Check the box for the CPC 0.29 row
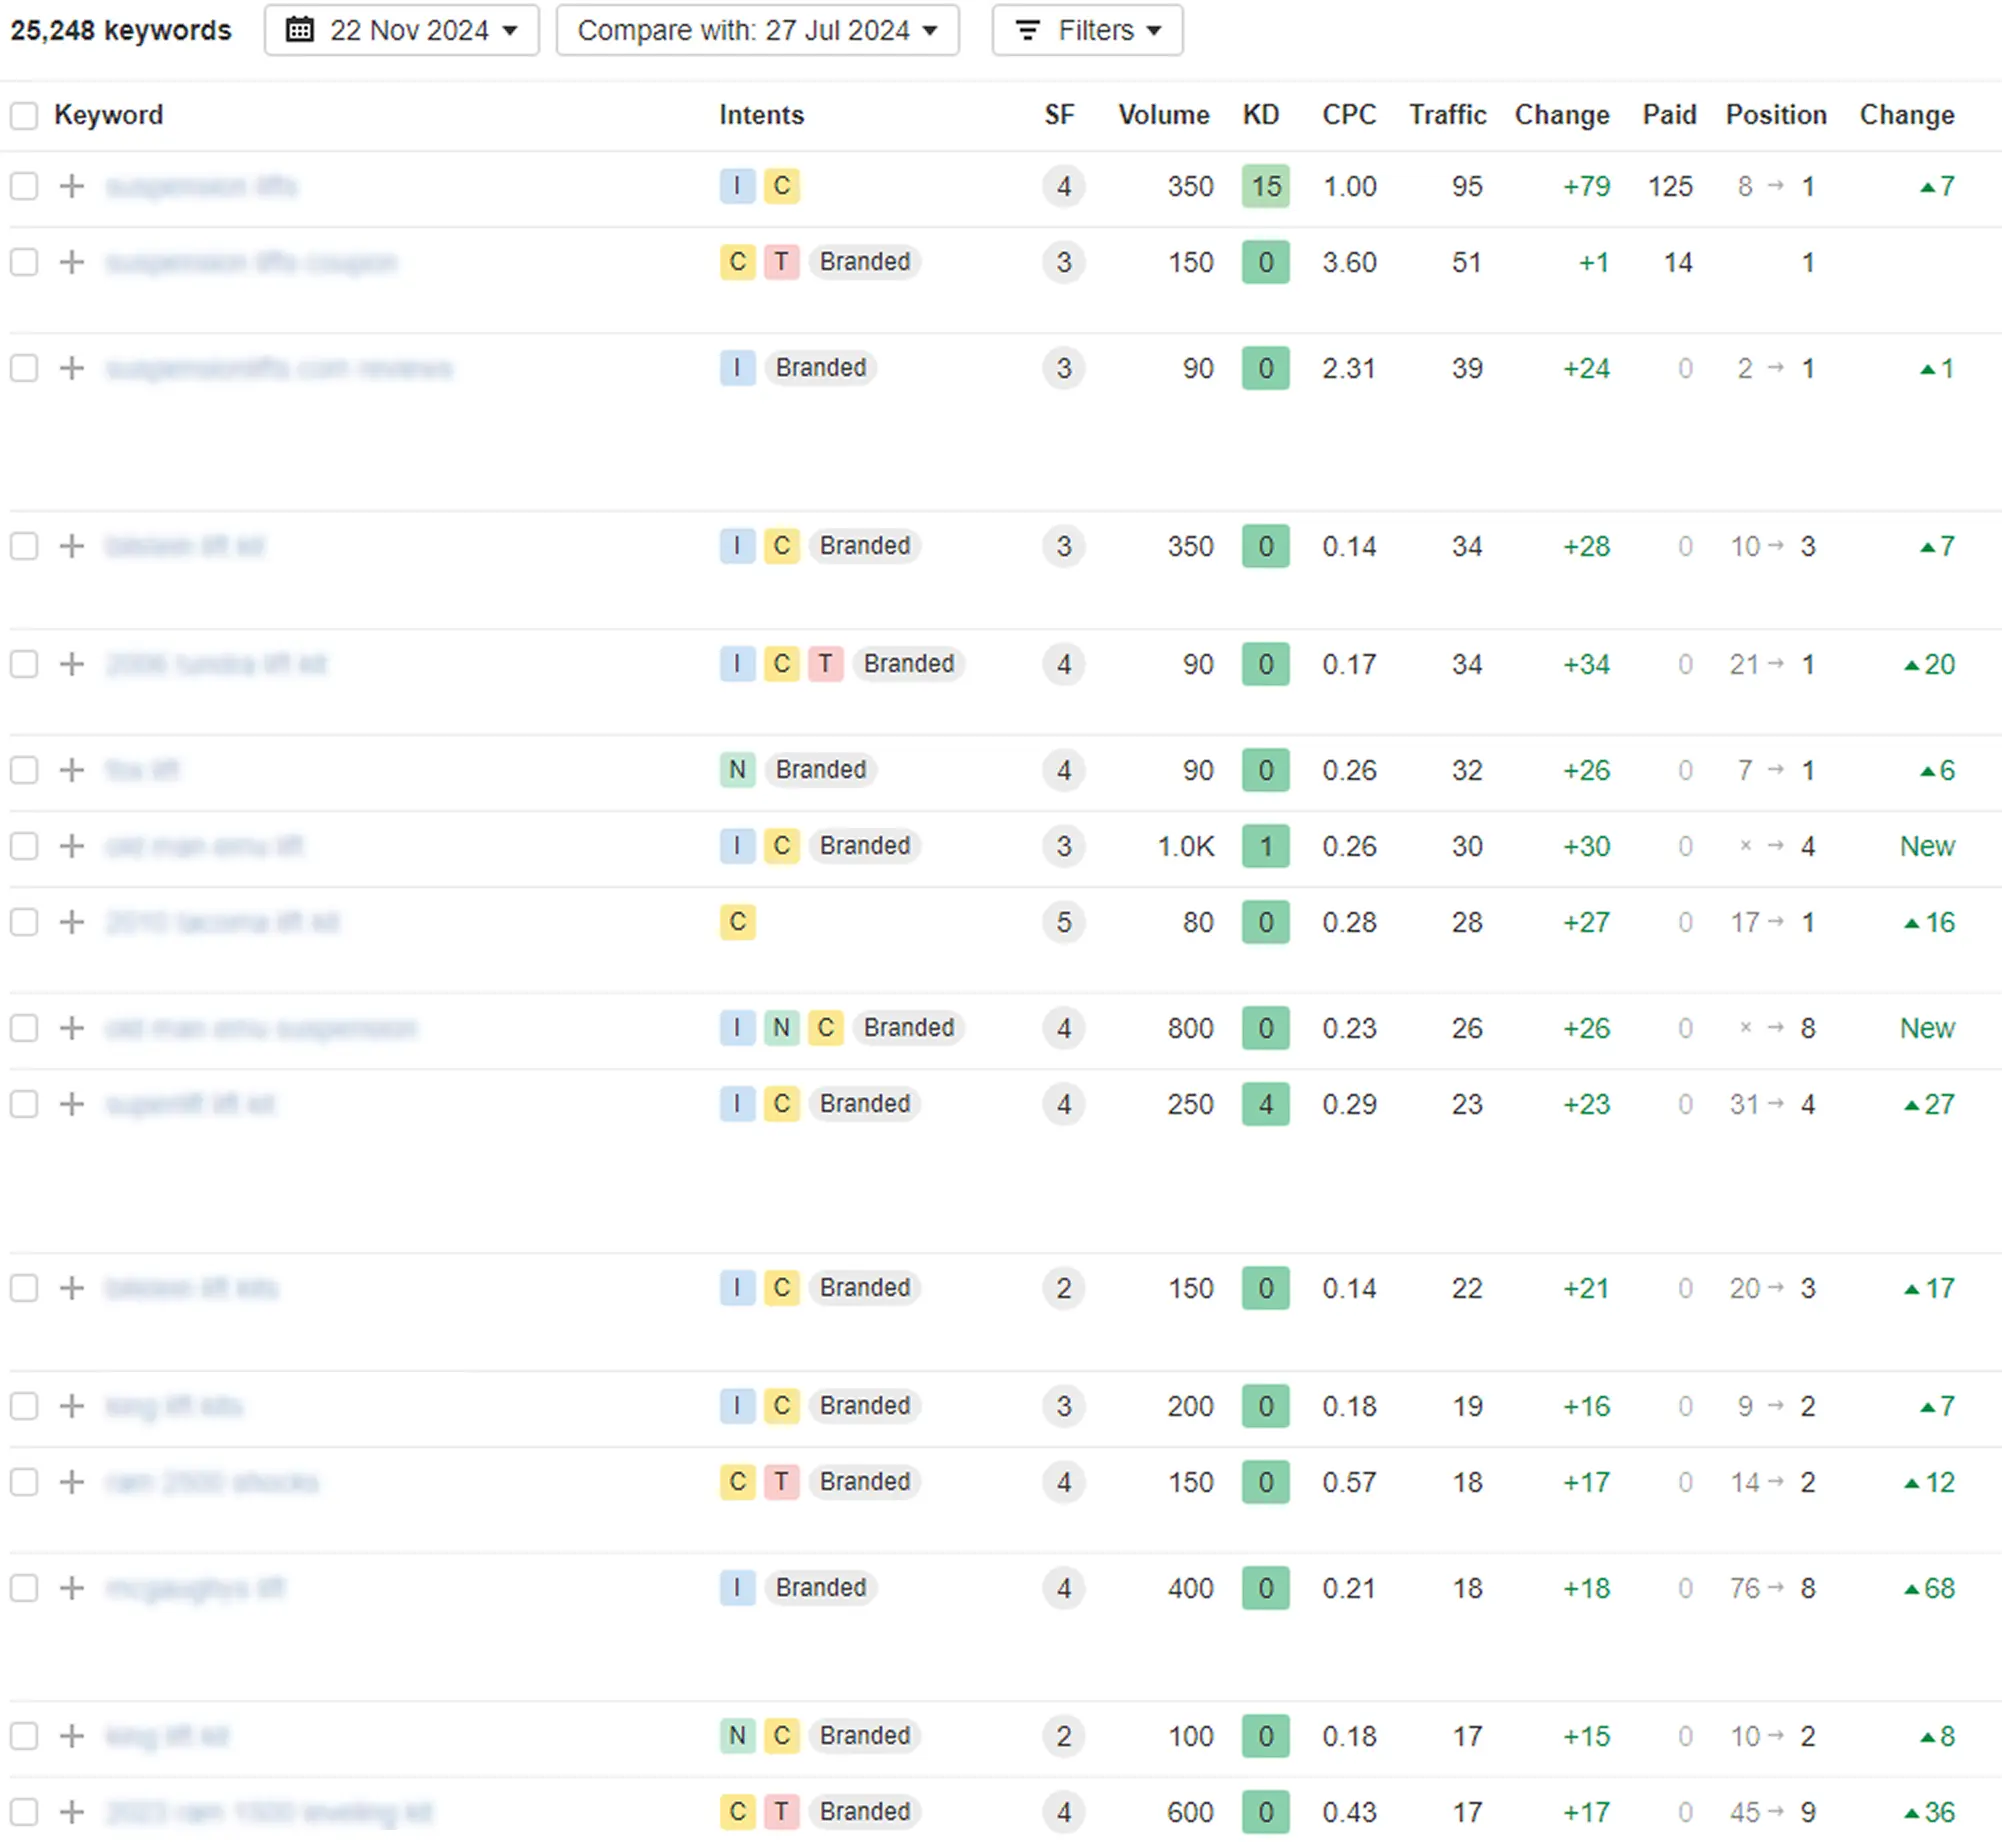Image resolution: width=2002 pixels, height=1842 pixels. coord(24,1104)
